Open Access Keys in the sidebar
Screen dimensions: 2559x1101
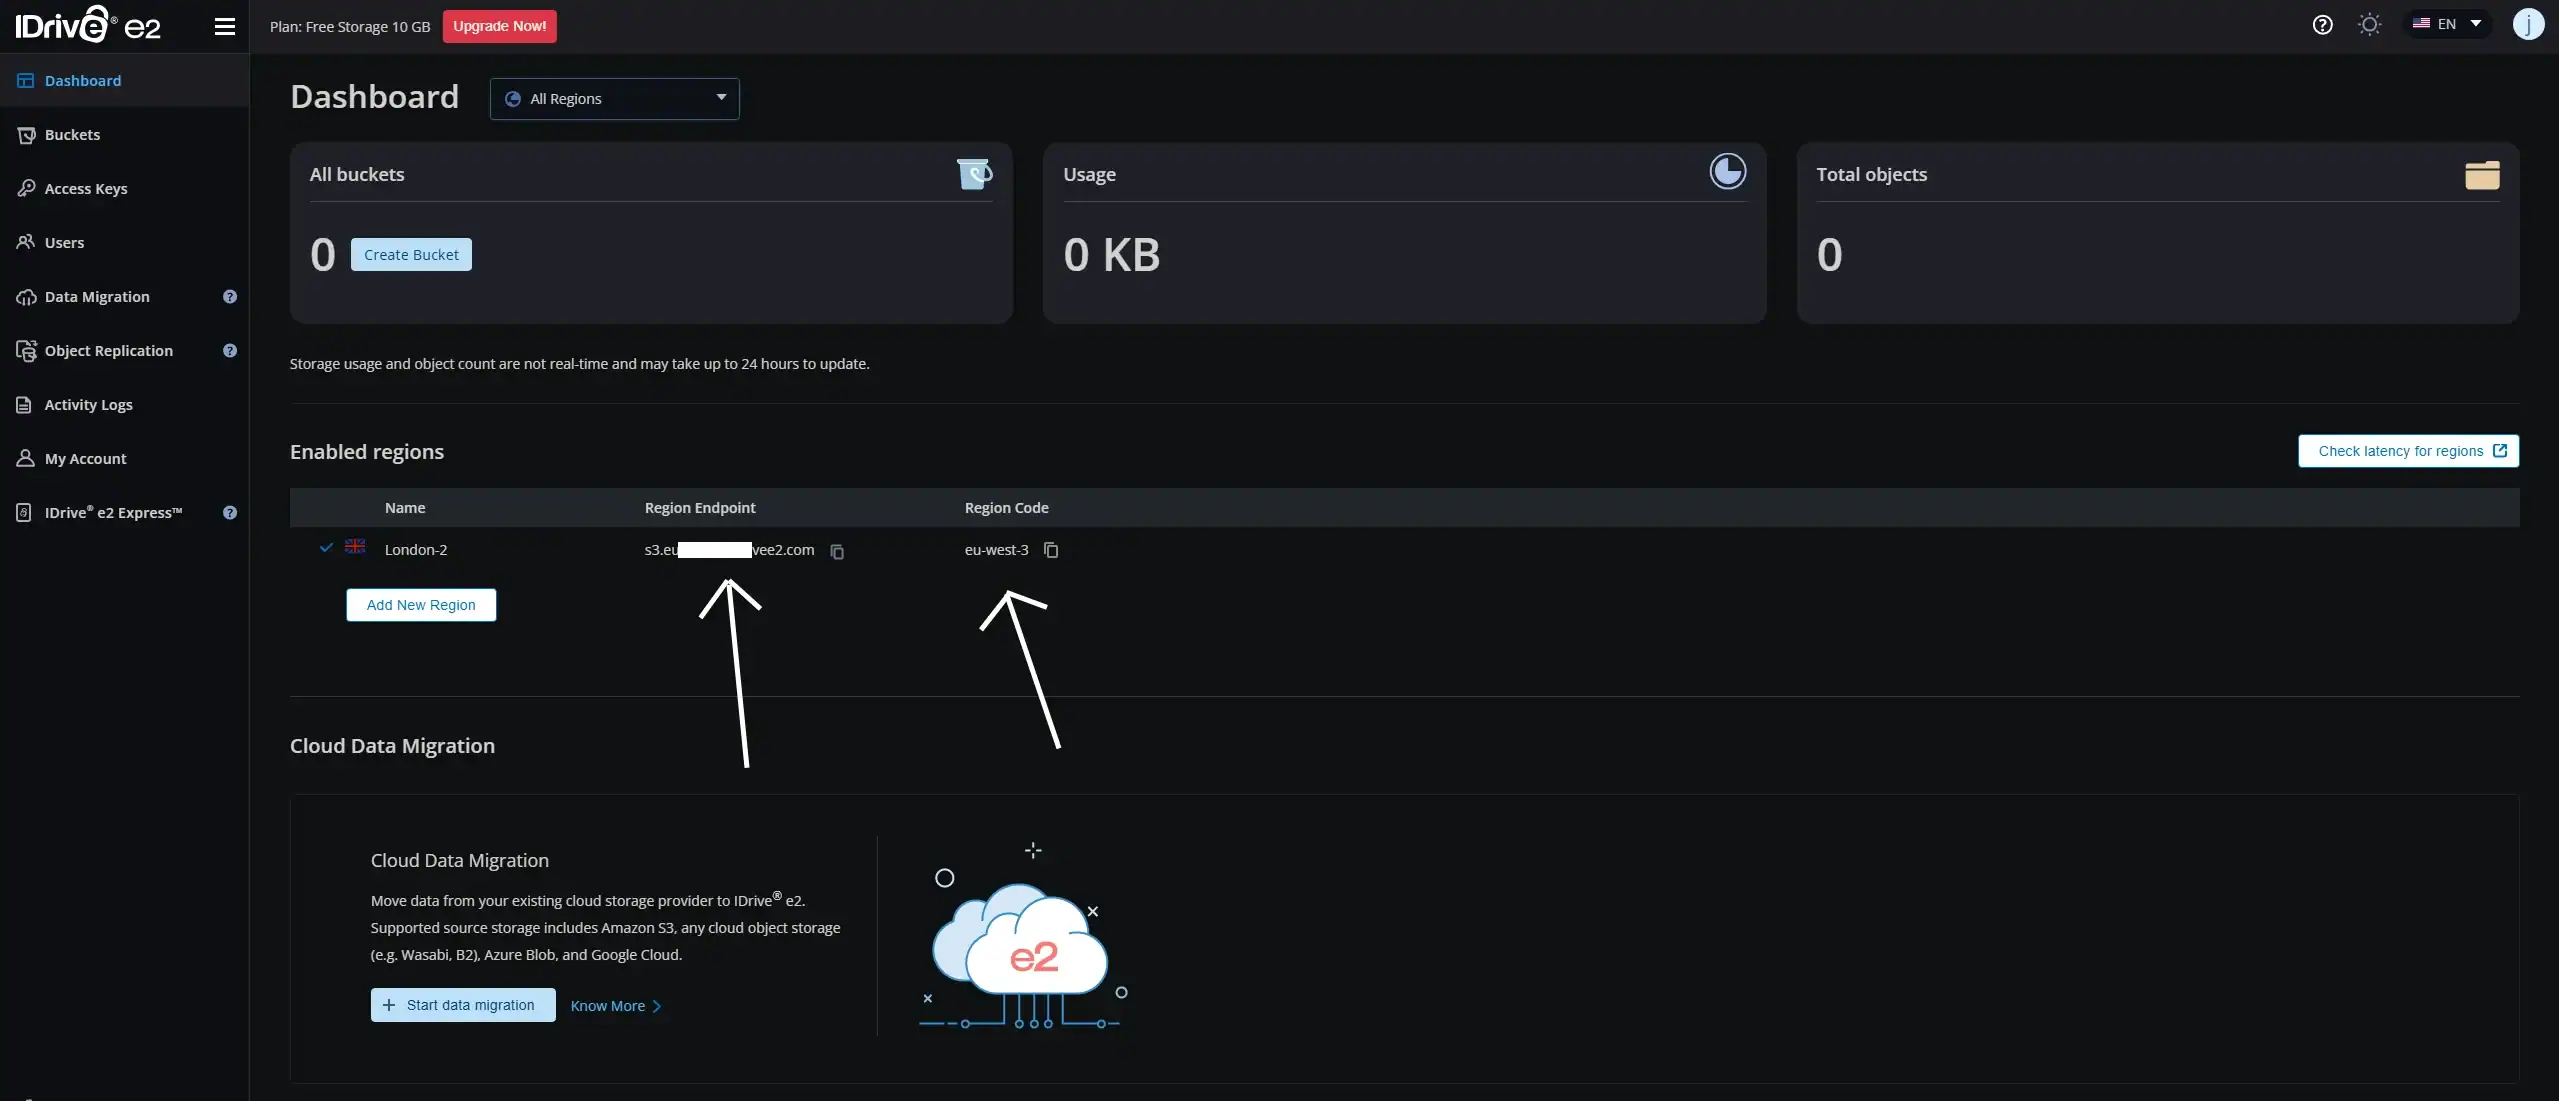click(124, 189)
